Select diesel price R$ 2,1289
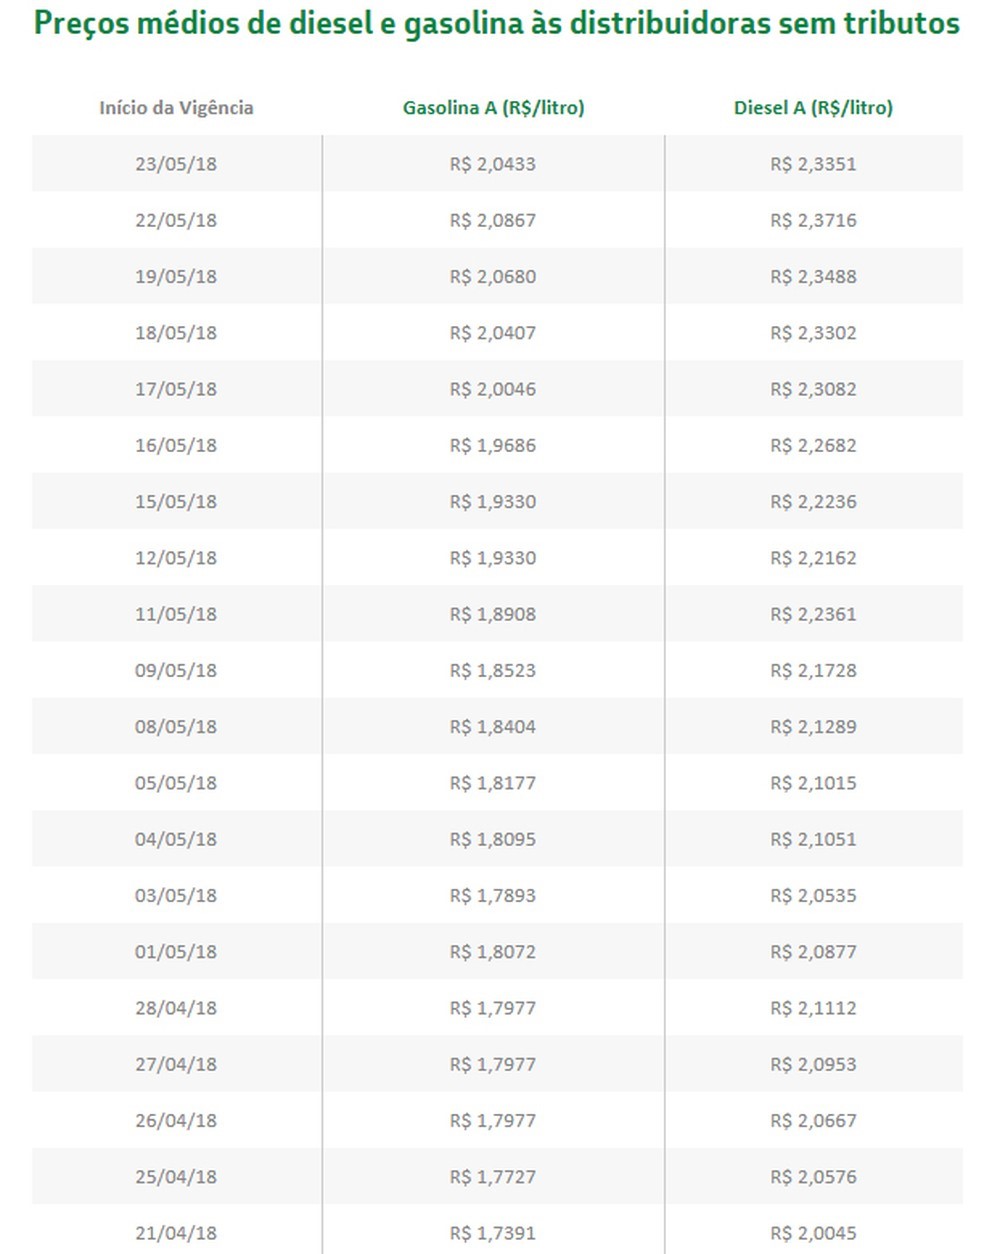 coord(813,727)
